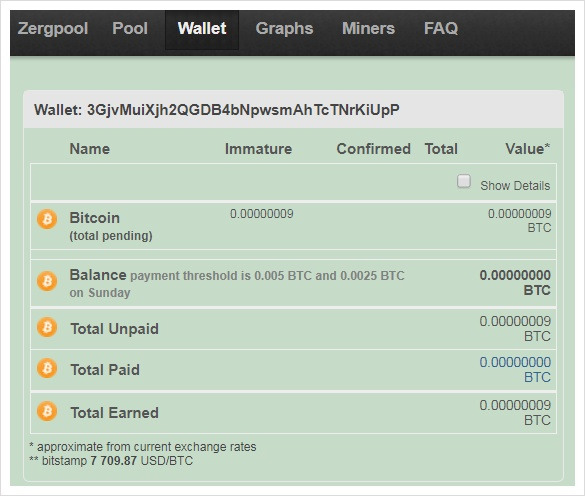Image resolution: width=585 pixels, height=496 pixels.
Task: Click the Total Earned value 0.00000009 BTC
Action: point(515,412)
